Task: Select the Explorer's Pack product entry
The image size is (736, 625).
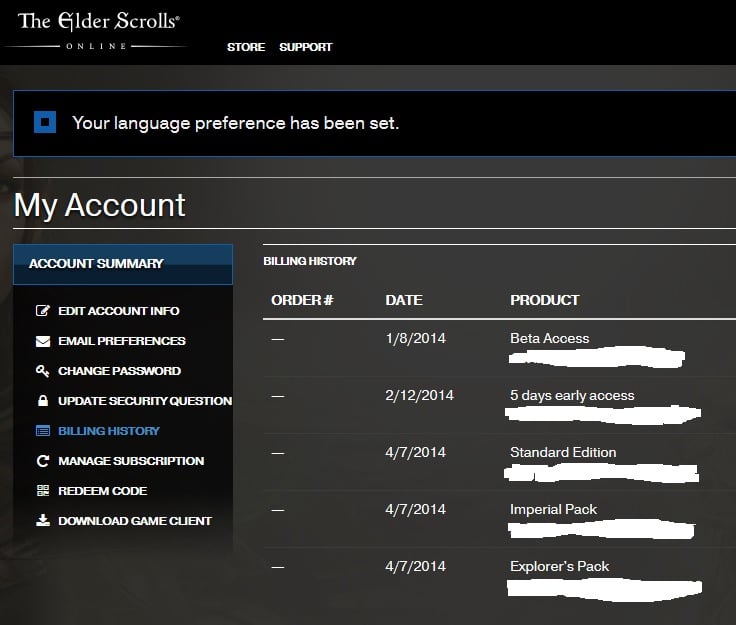Action: pyautogui.click(x=560, y=566)
